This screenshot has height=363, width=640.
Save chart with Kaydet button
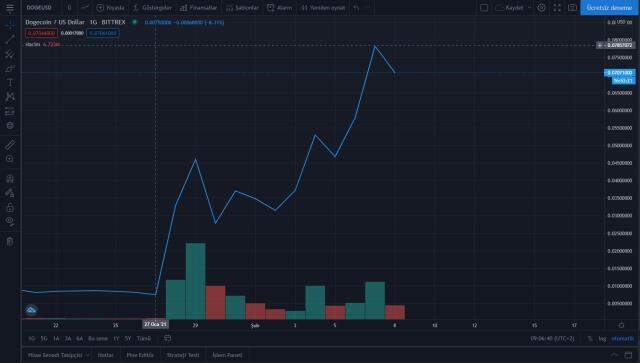coord(509,7)
